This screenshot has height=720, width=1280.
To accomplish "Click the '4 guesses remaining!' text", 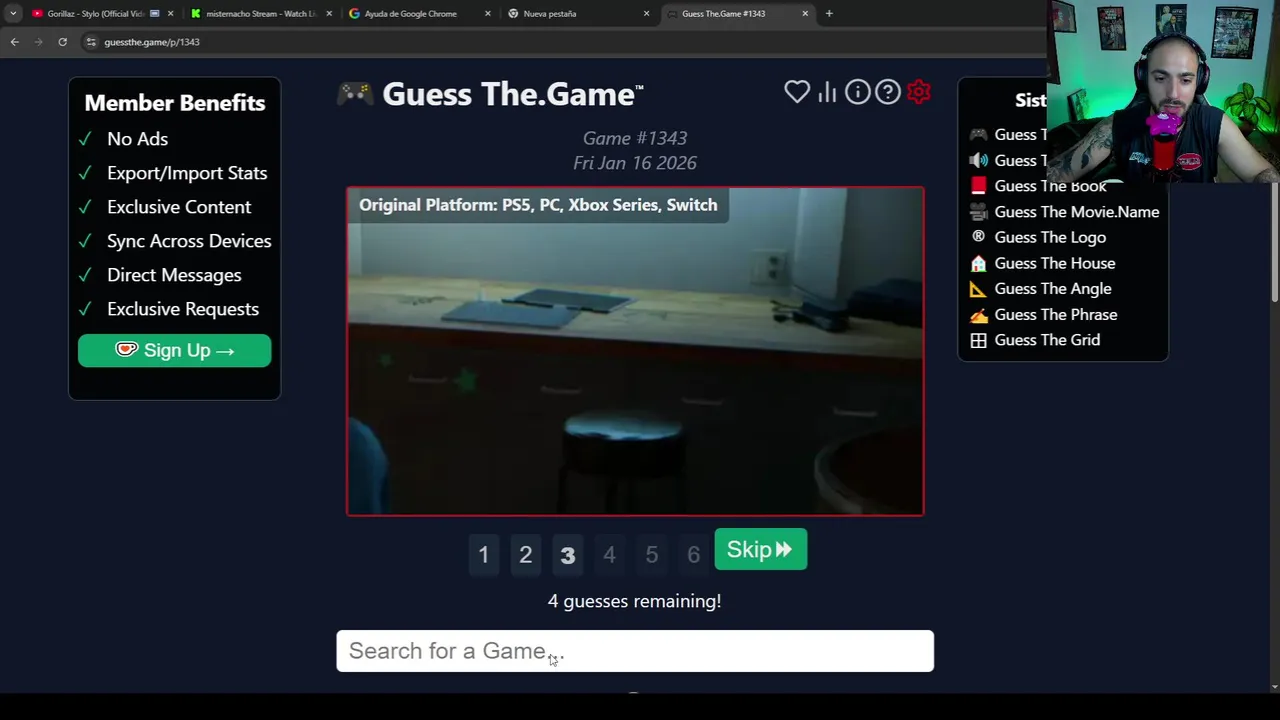I will click(x=634, y=601).
